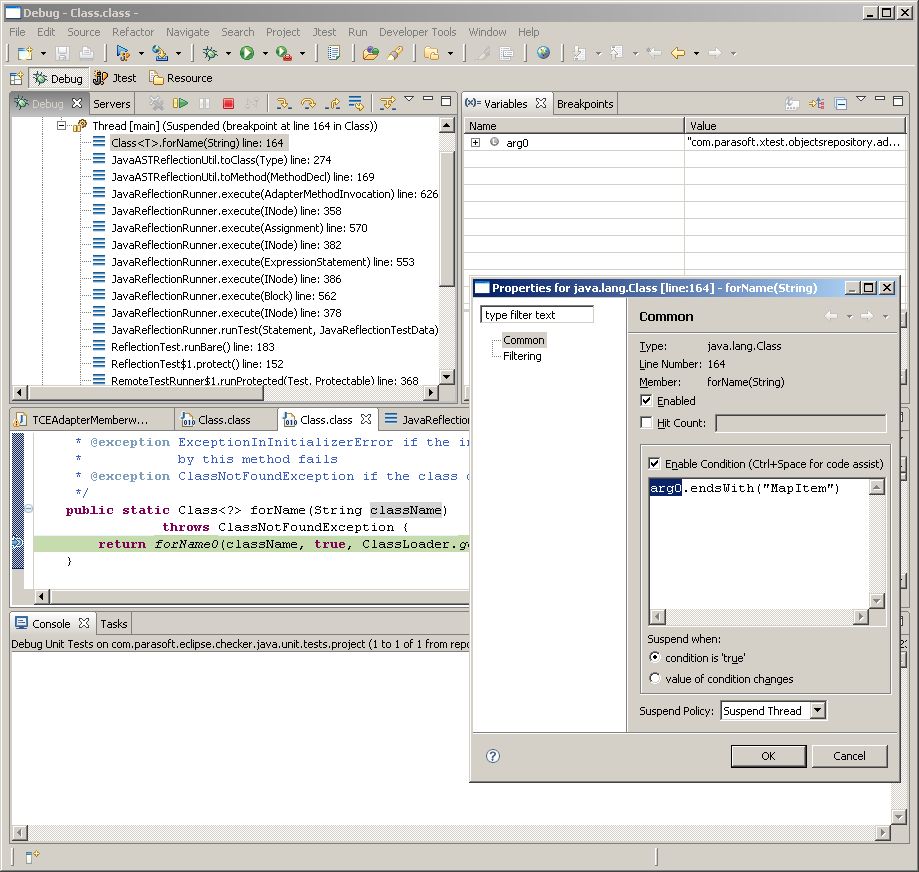Switch to the Resource perspective

[x=181, y=78]
